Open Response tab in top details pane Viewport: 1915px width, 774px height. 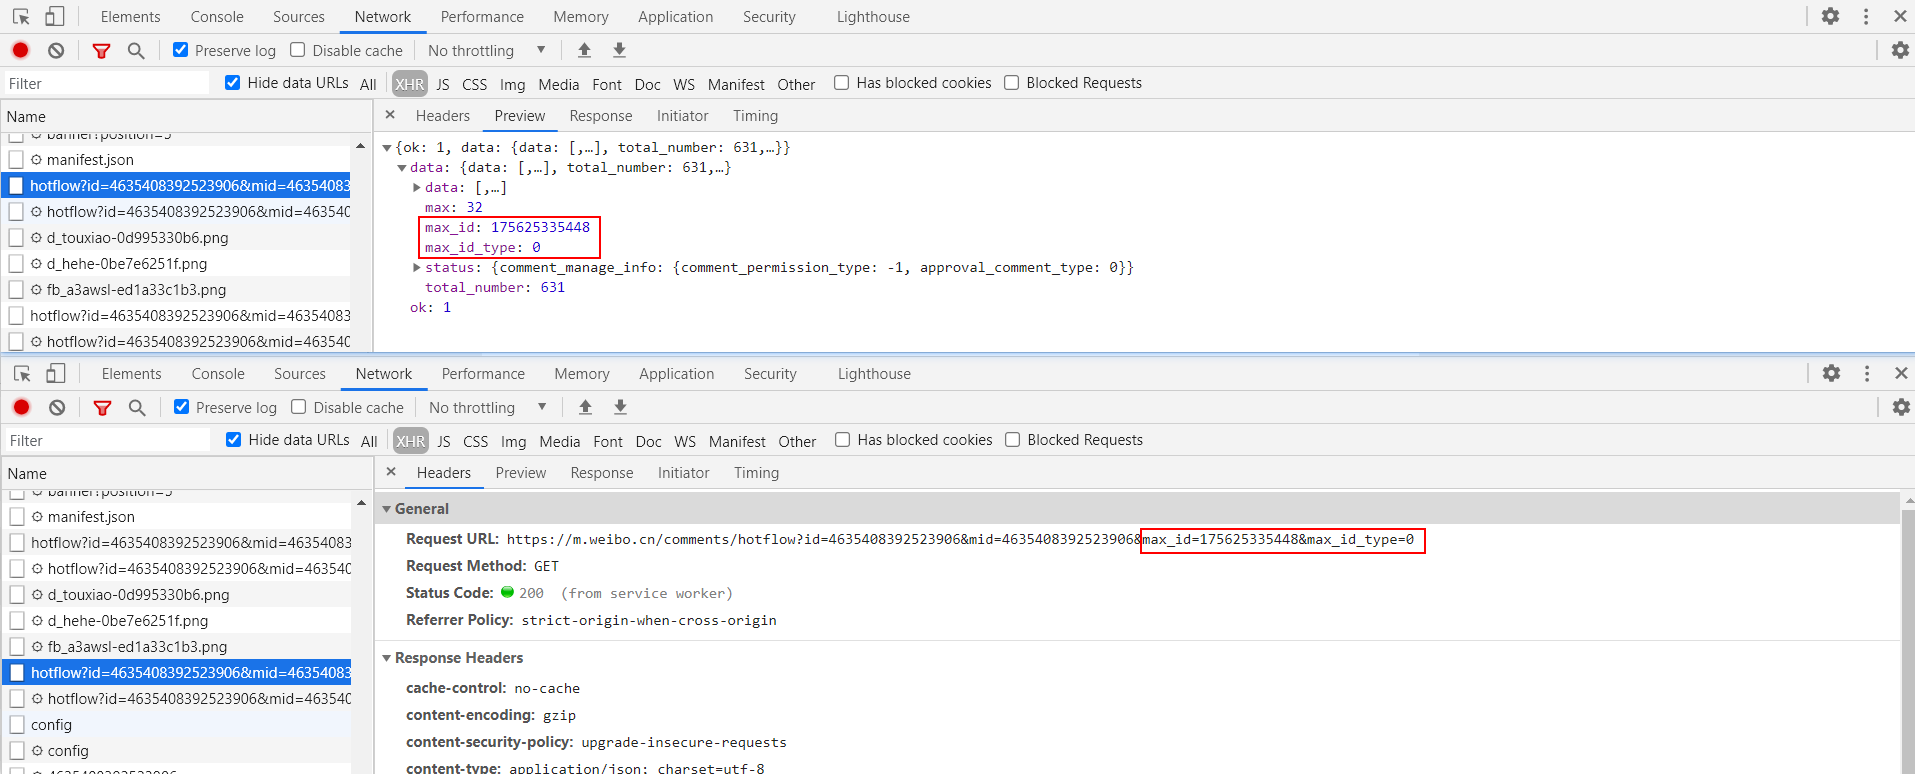point(601,116)
